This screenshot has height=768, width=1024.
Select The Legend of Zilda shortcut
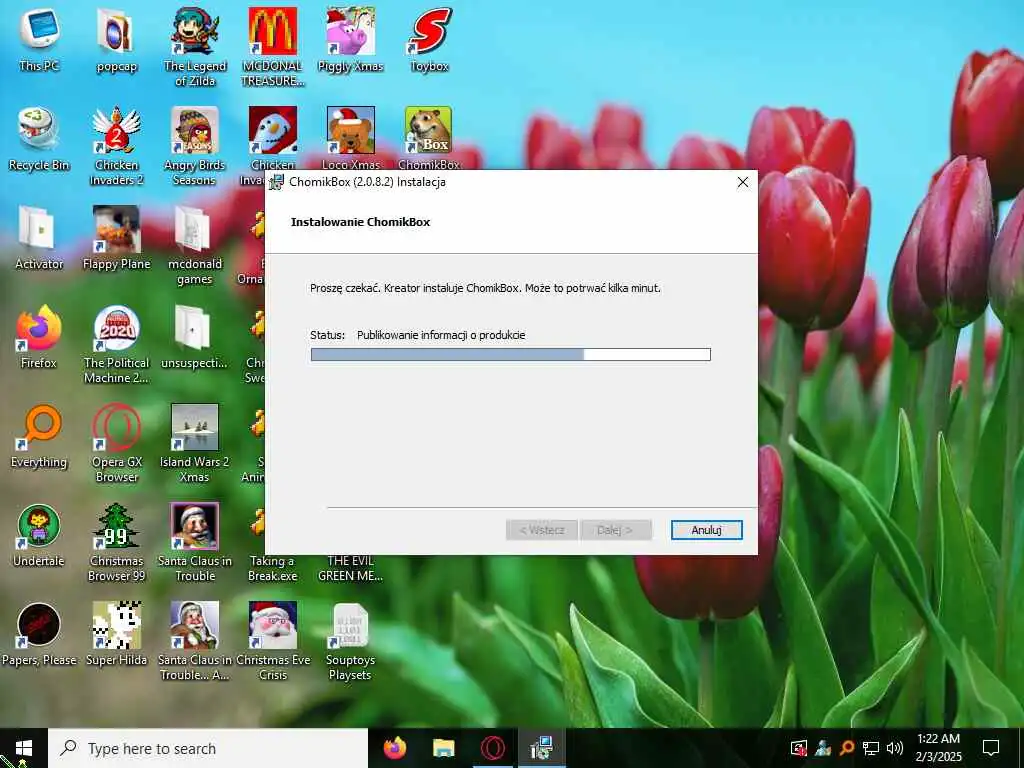pos(195,47)
